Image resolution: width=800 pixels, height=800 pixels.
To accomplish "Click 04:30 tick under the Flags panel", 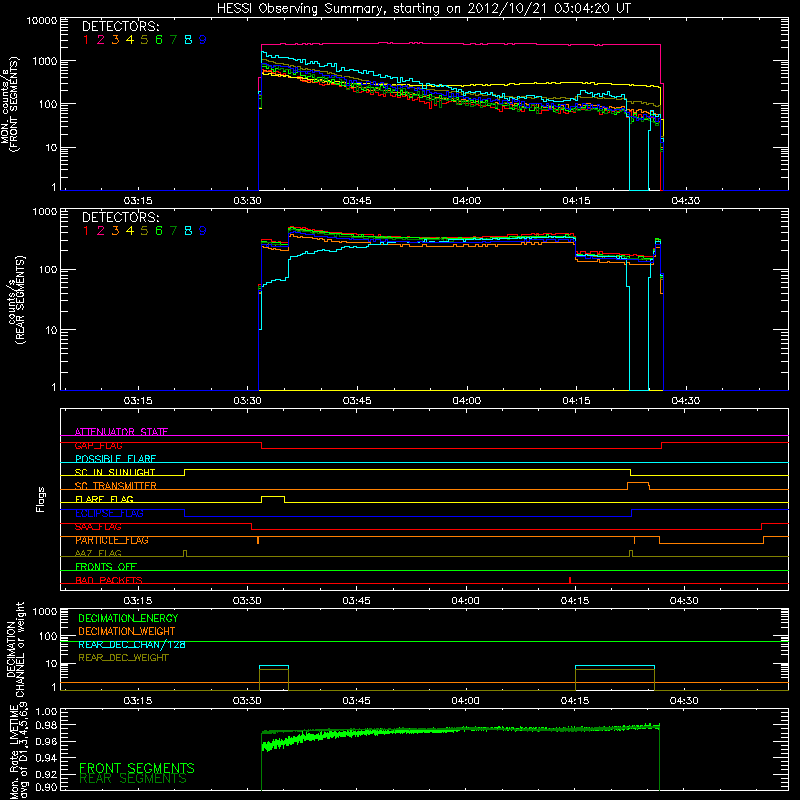I will [684, 601].
